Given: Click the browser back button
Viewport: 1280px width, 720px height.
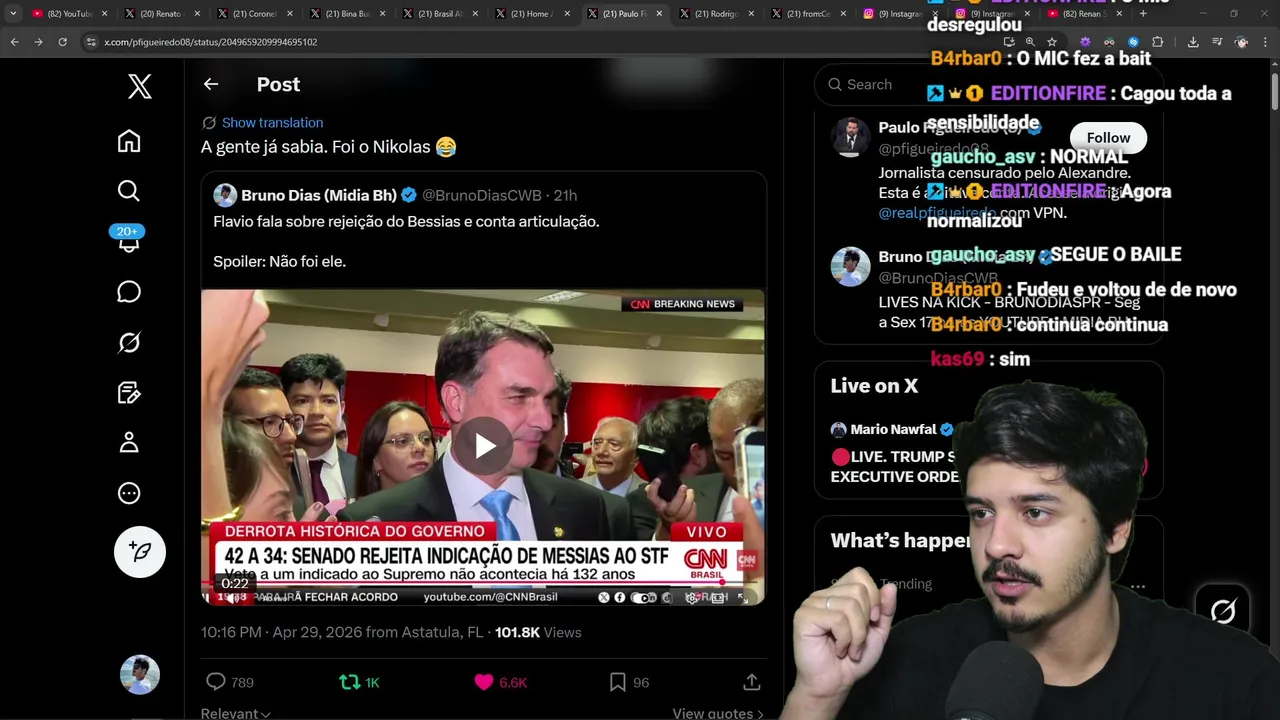Looking at the screenshot, I should 14,42.
